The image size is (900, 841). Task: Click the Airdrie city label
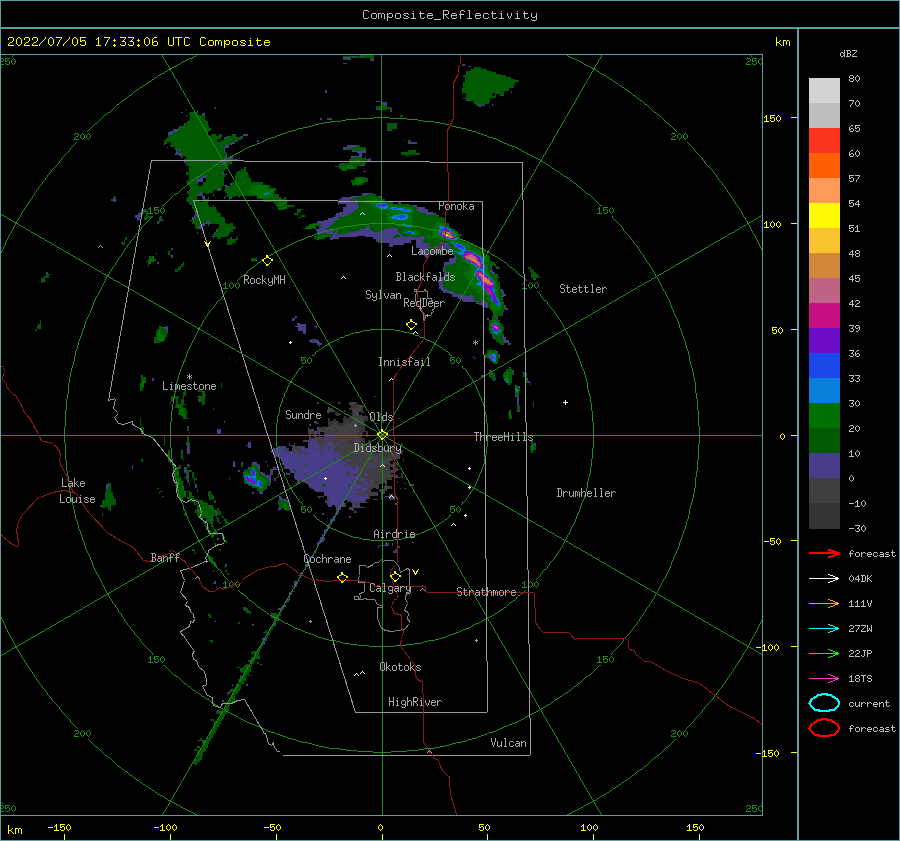point(394,534)
